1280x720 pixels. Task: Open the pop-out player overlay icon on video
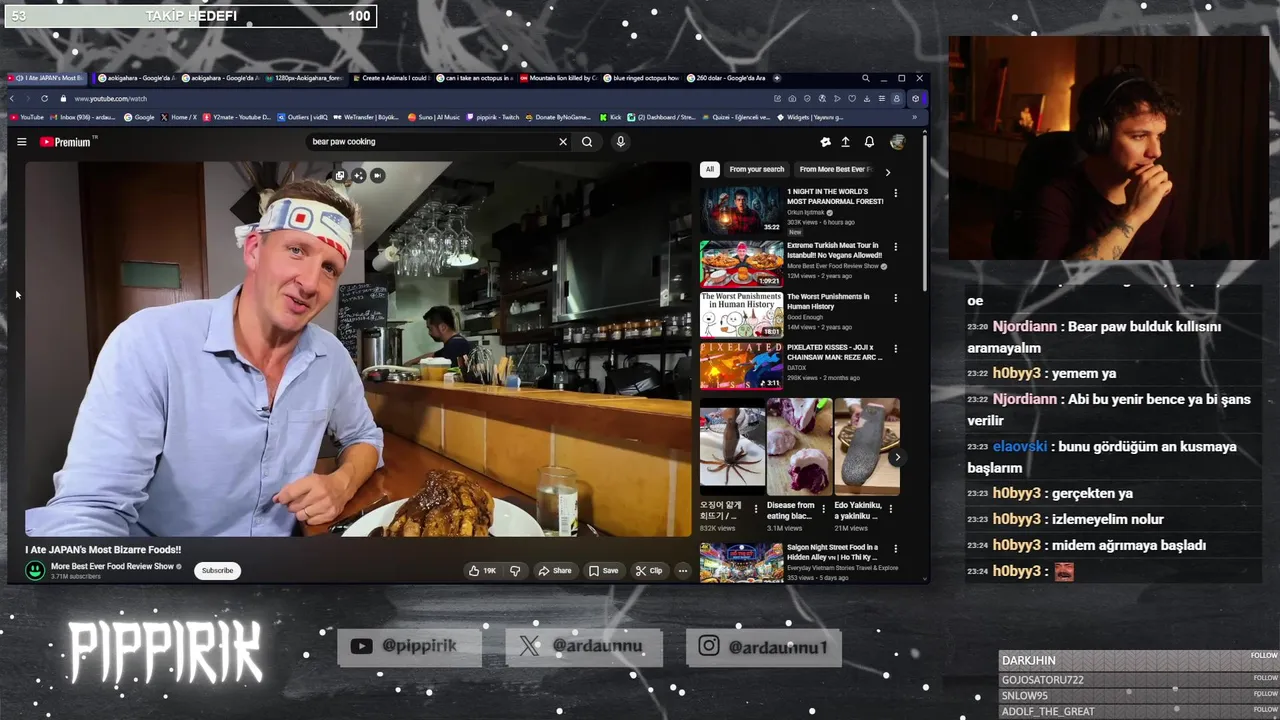(x=340, y=176)
